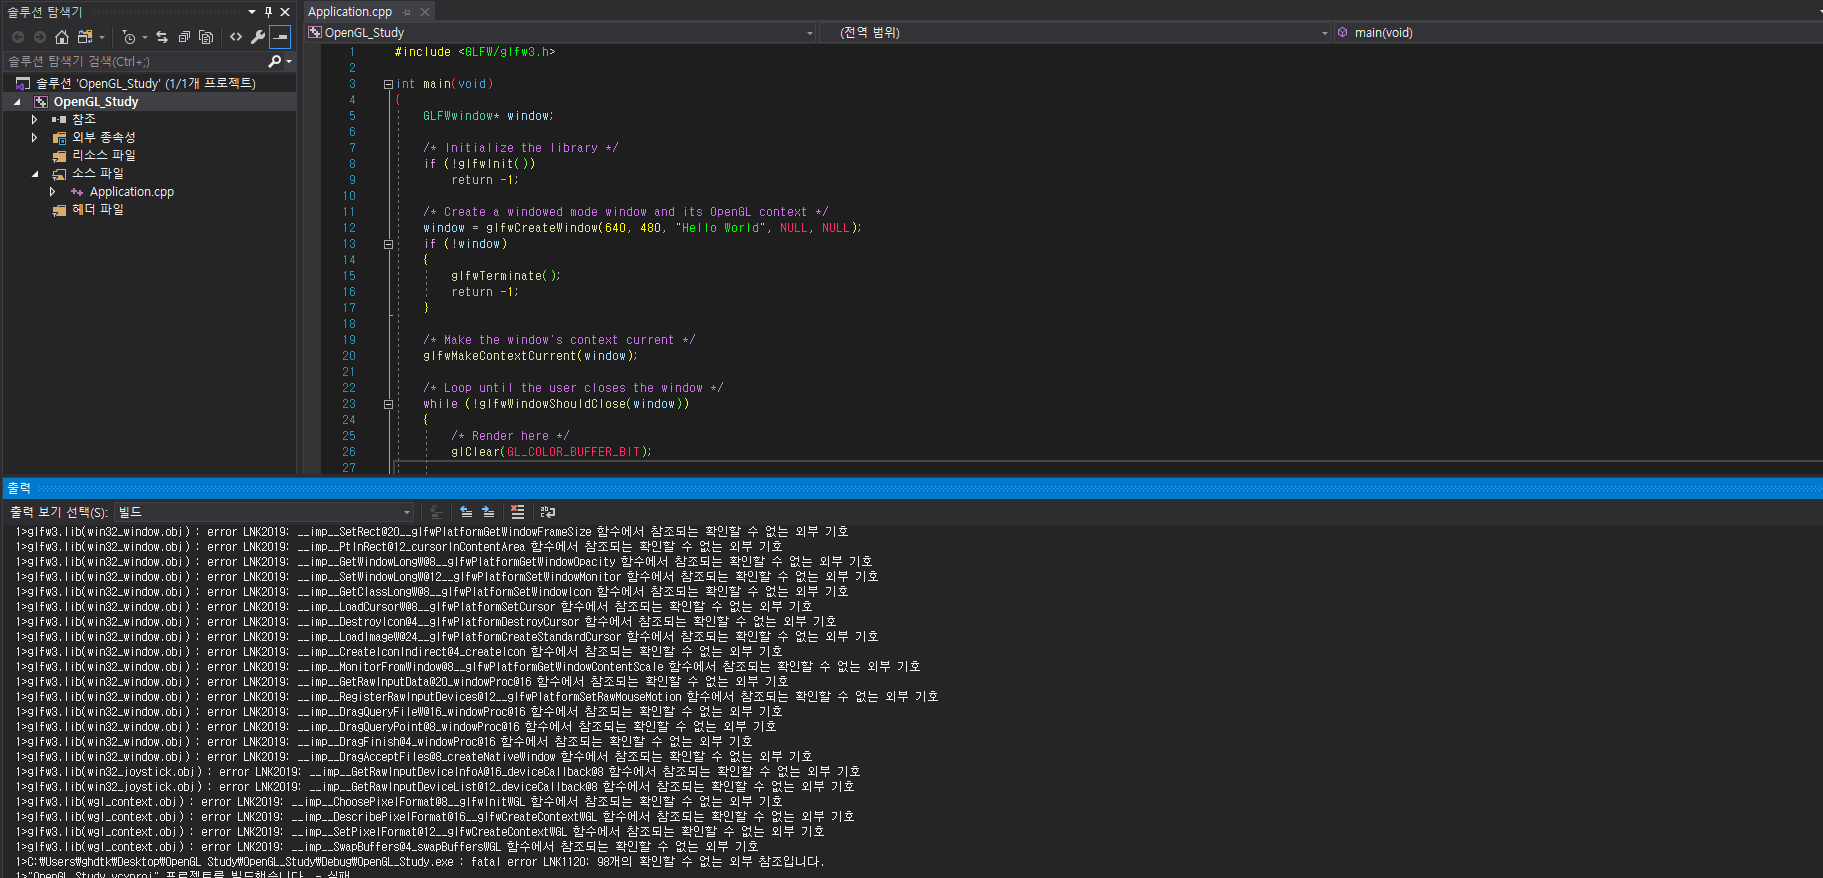This screenshot has width=1823, height=878.
Task: Toggle word wrap in output panel
Action: [x=547, y=512]
